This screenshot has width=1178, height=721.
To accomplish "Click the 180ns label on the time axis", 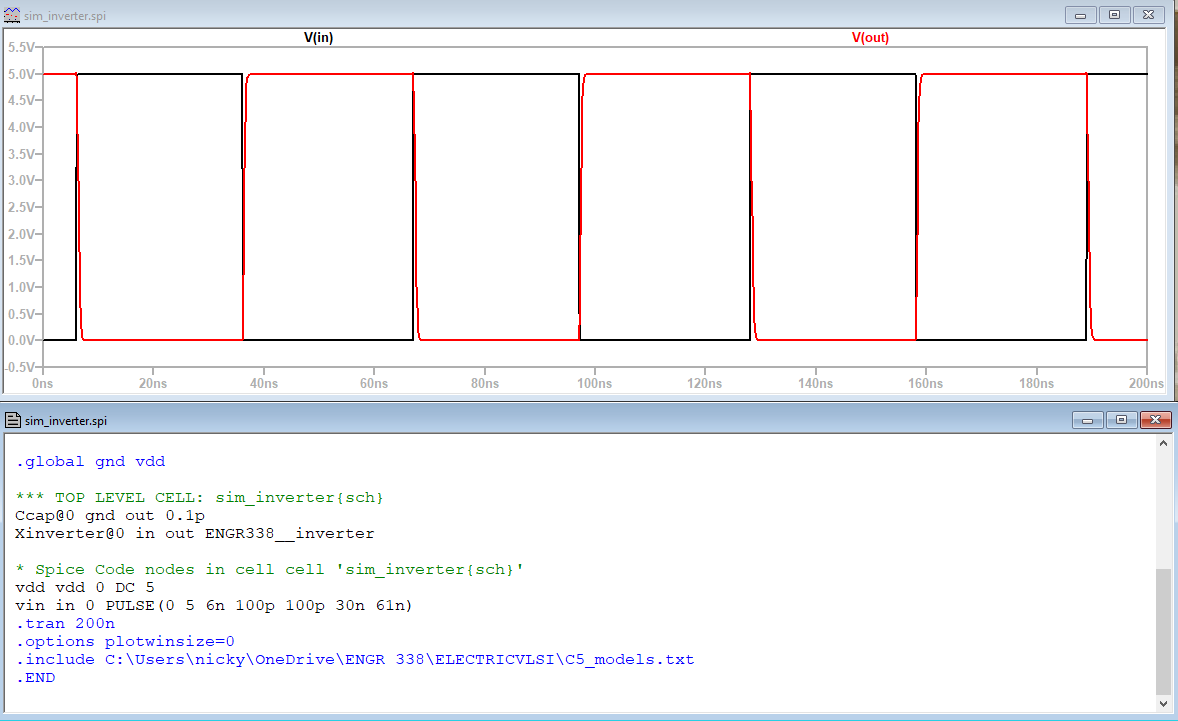I will pos(1036,384).
